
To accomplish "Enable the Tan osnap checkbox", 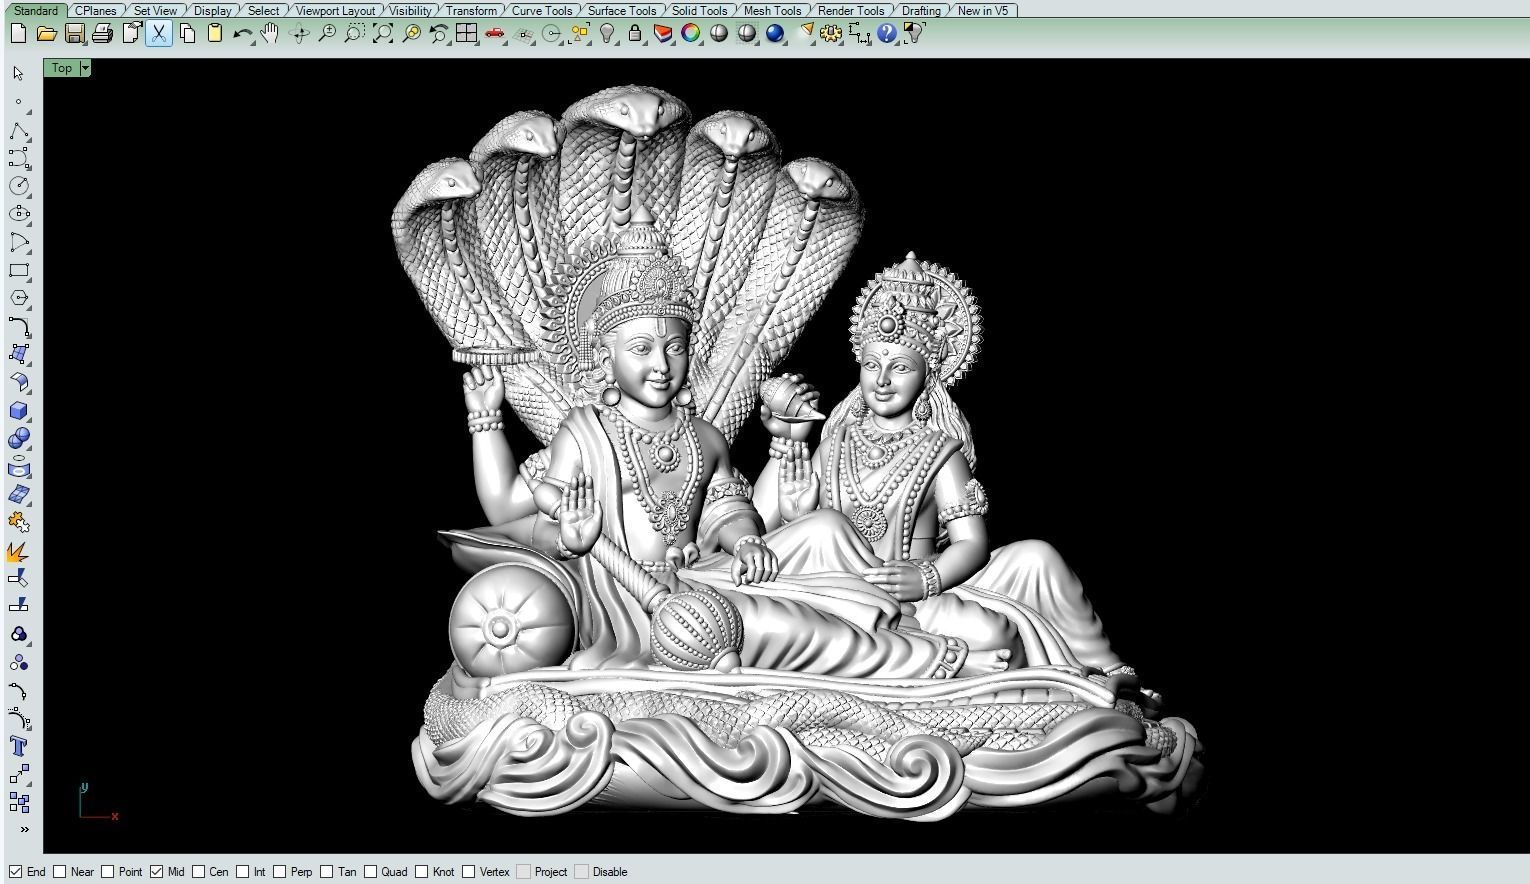I will pos(327,871).
